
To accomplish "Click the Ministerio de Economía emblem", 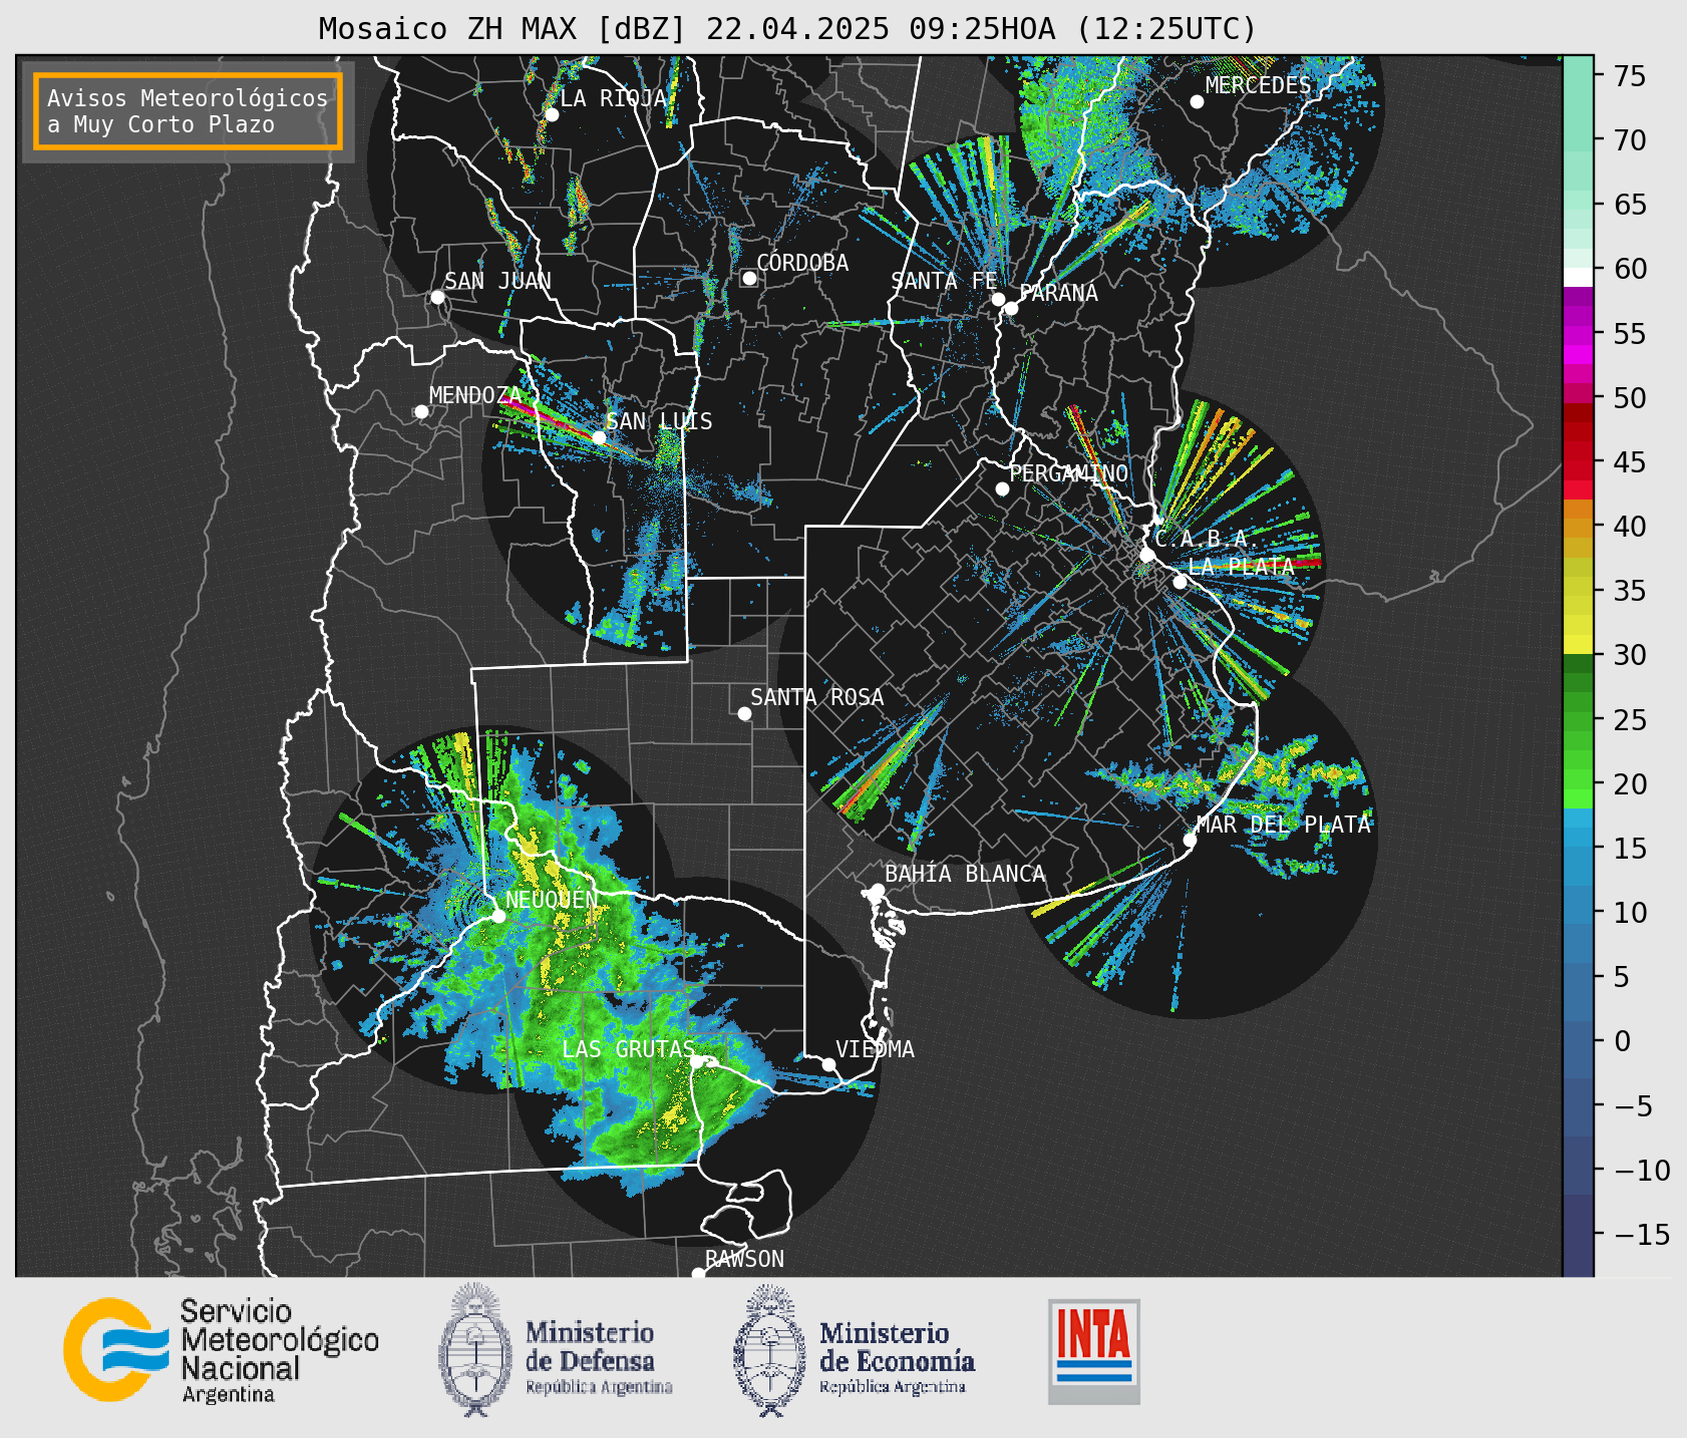I will [x=769, y=1349].
